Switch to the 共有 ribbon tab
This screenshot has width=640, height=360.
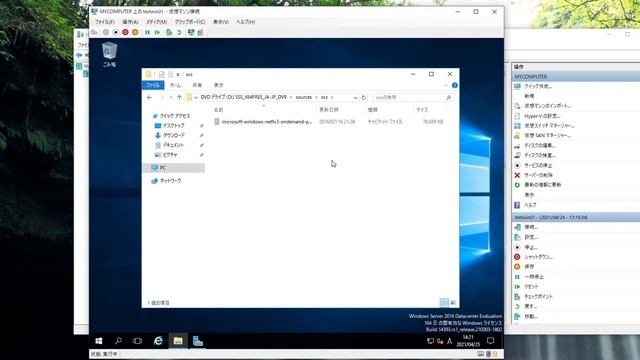[x=197, y=85]
